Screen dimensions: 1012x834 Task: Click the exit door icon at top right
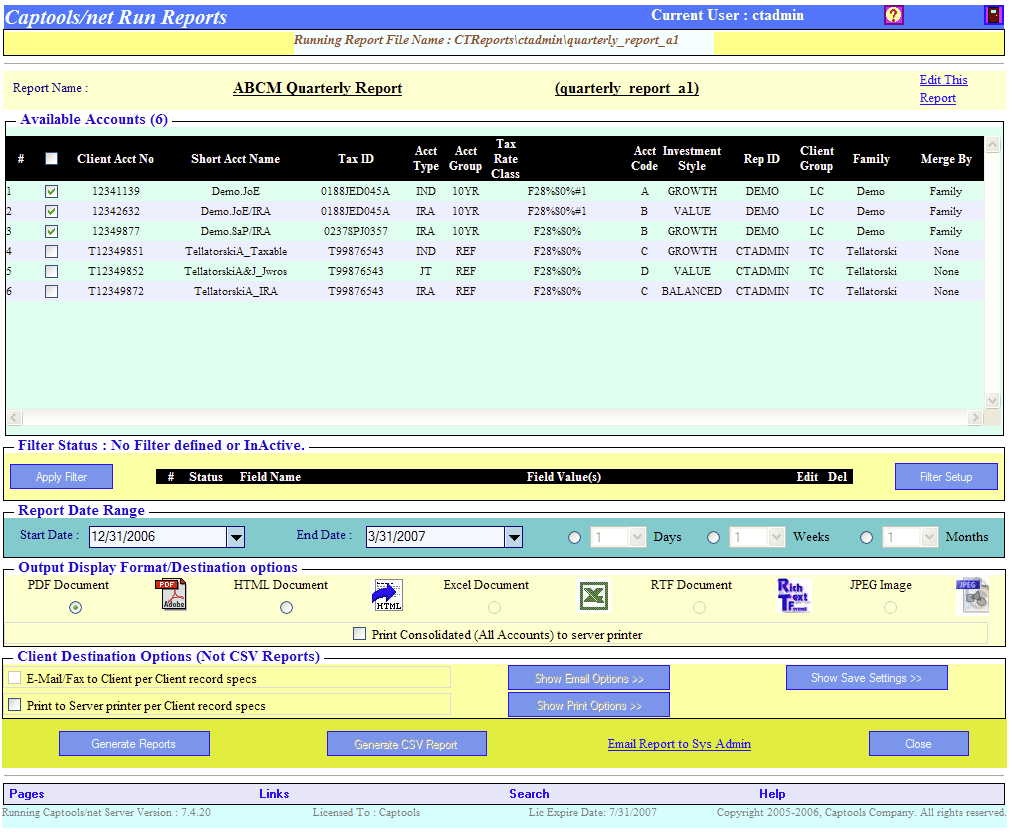tap(992, 15)
